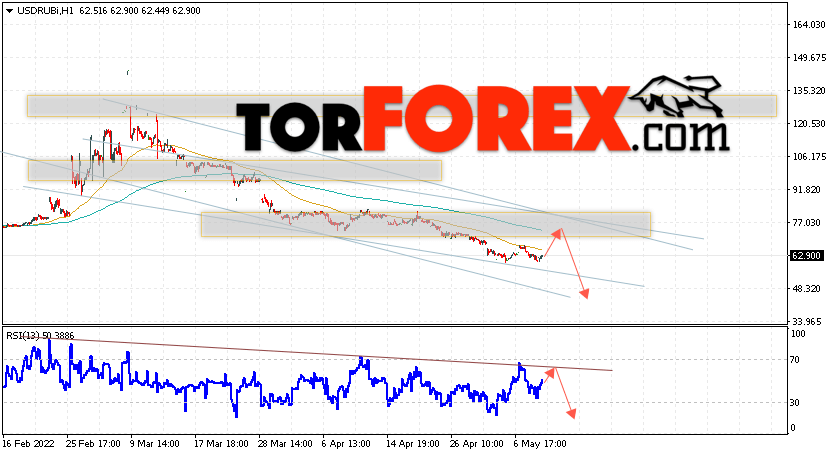Screen dimensions: 828x455
Task: Select the 33.965 price axis value
Action: tap(809, 321)
